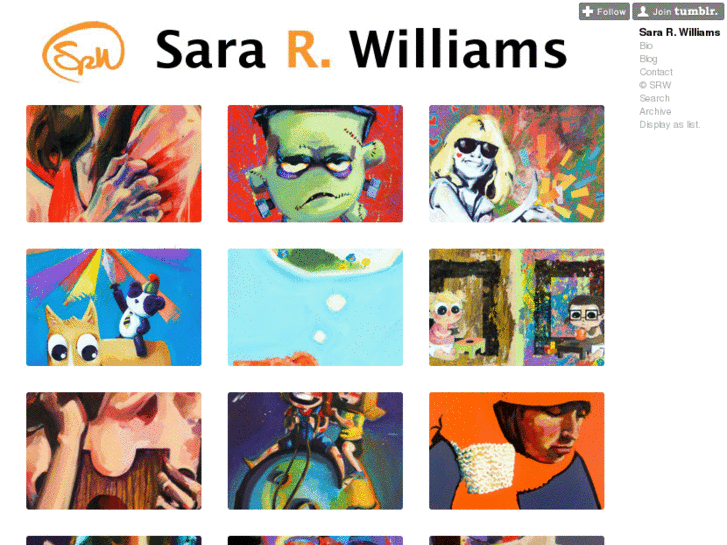Viewport: 727px width, 545px height.
Task: Open the kids sitting on globe painting
Action: [x=315, y=451]
